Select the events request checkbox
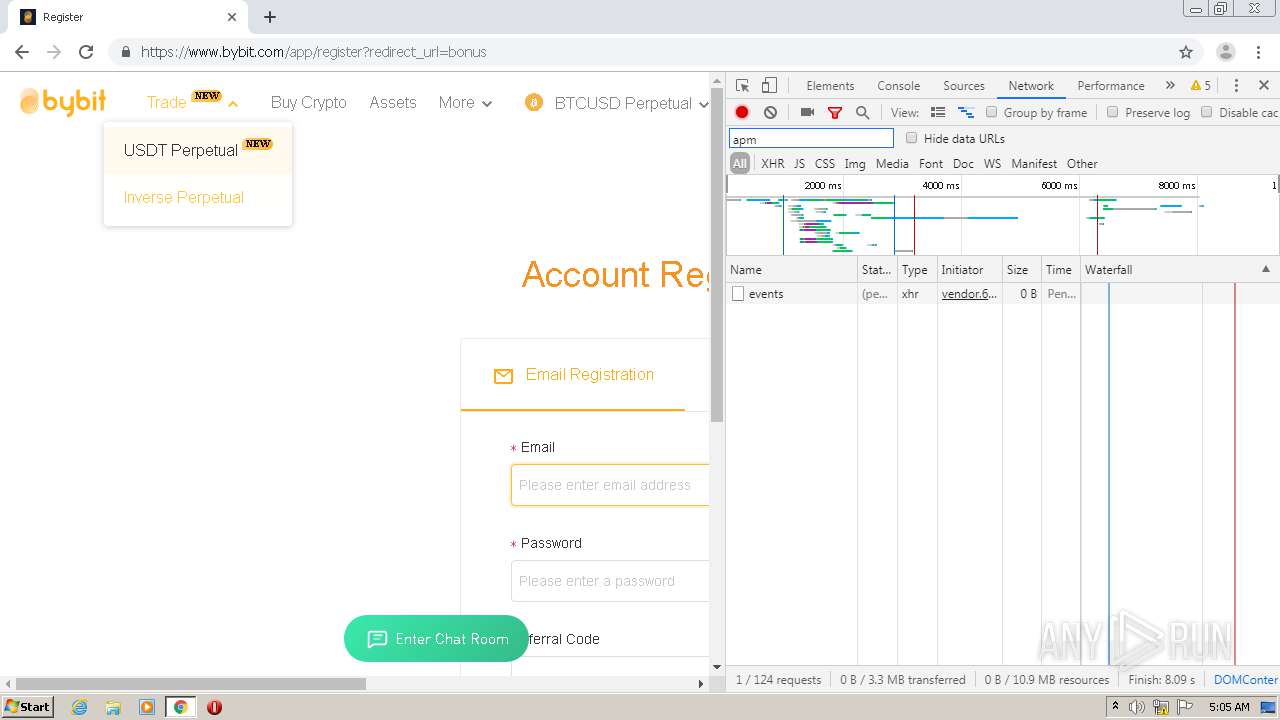The height and width of the screenshot is (720, 1280). click(x=738, y=294)
